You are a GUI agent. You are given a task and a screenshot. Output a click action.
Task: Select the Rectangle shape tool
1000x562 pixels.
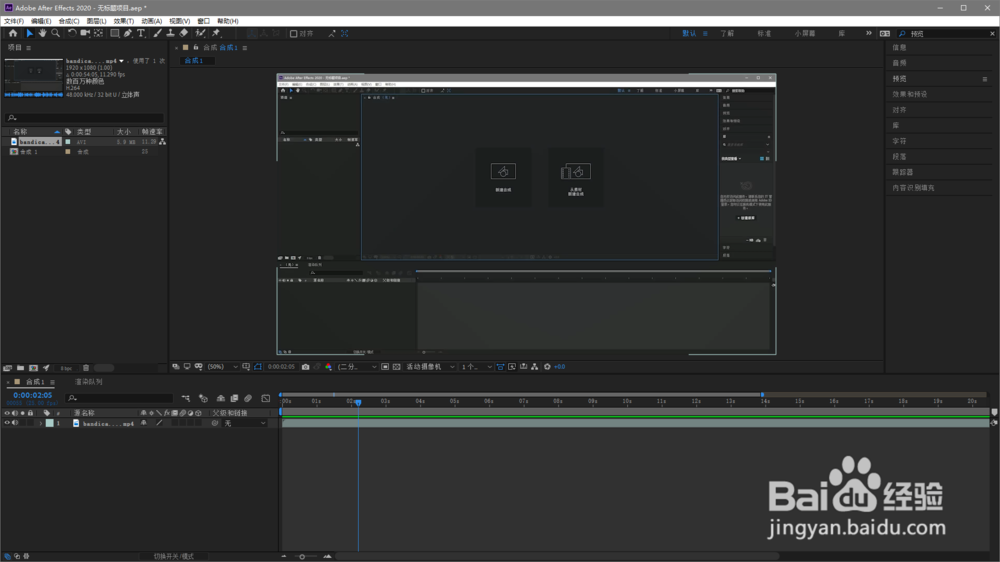pos(115,33)
